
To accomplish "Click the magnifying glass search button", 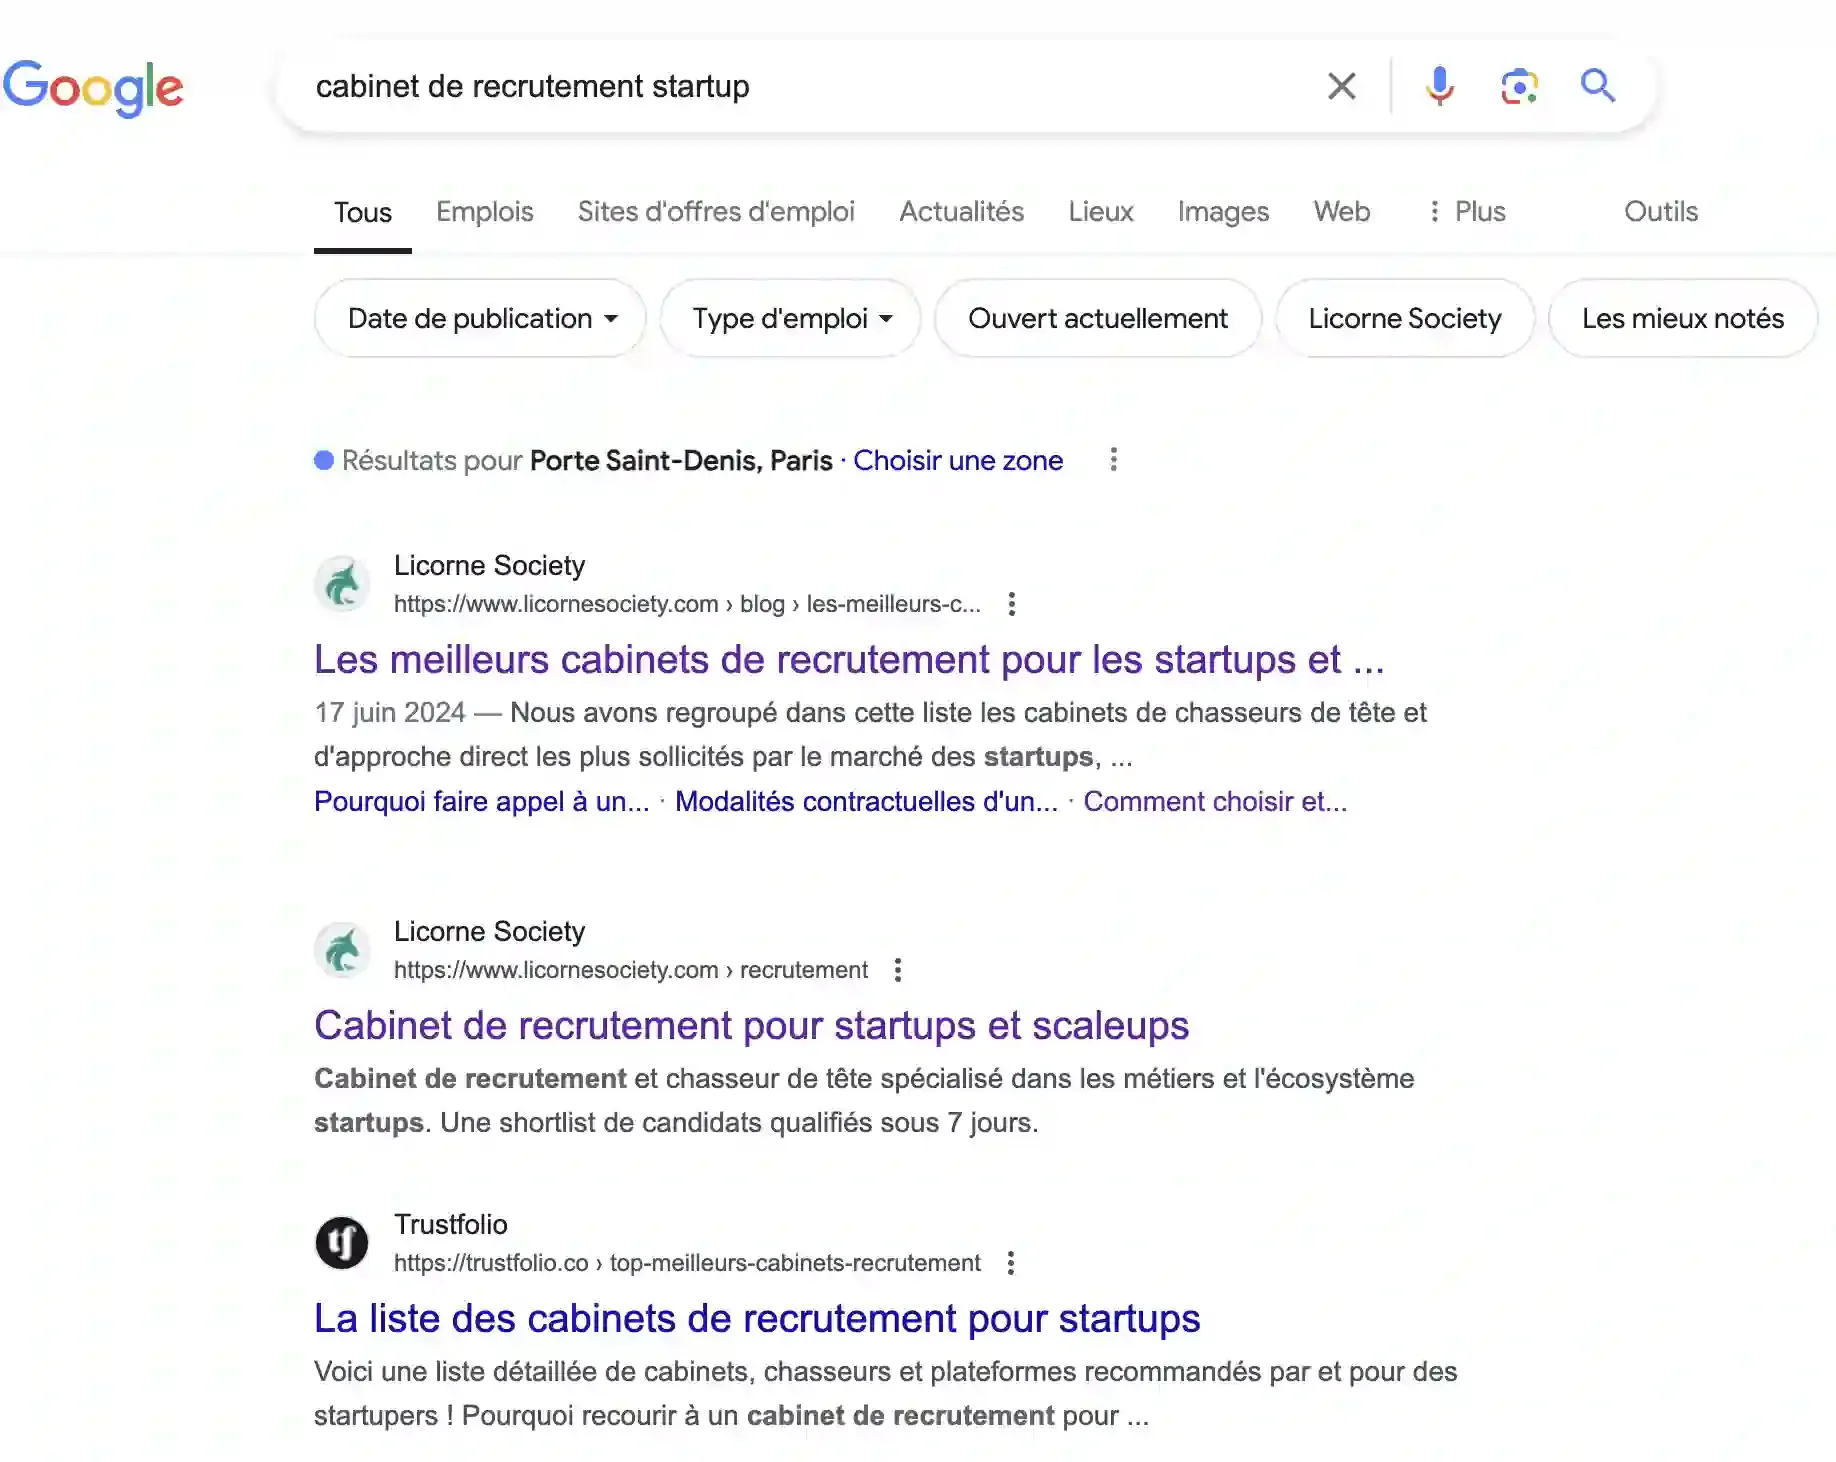I will click(1597, 86).
